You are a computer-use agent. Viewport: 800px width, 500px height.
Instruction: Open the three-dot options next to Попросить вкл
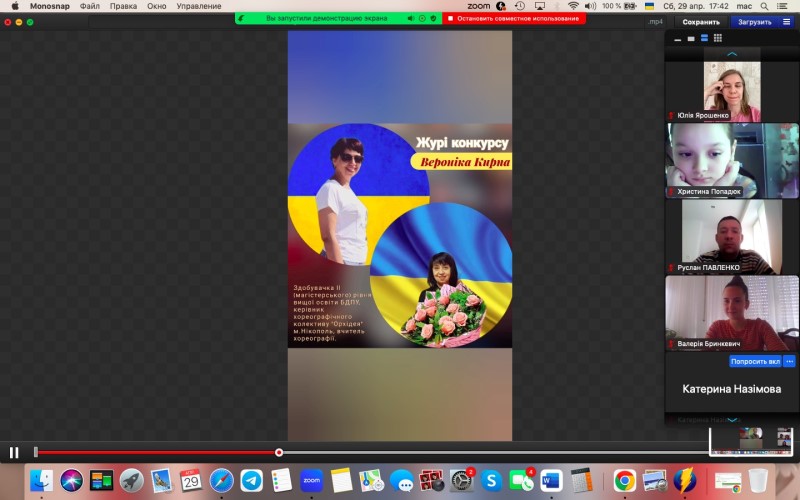(789, 362)
